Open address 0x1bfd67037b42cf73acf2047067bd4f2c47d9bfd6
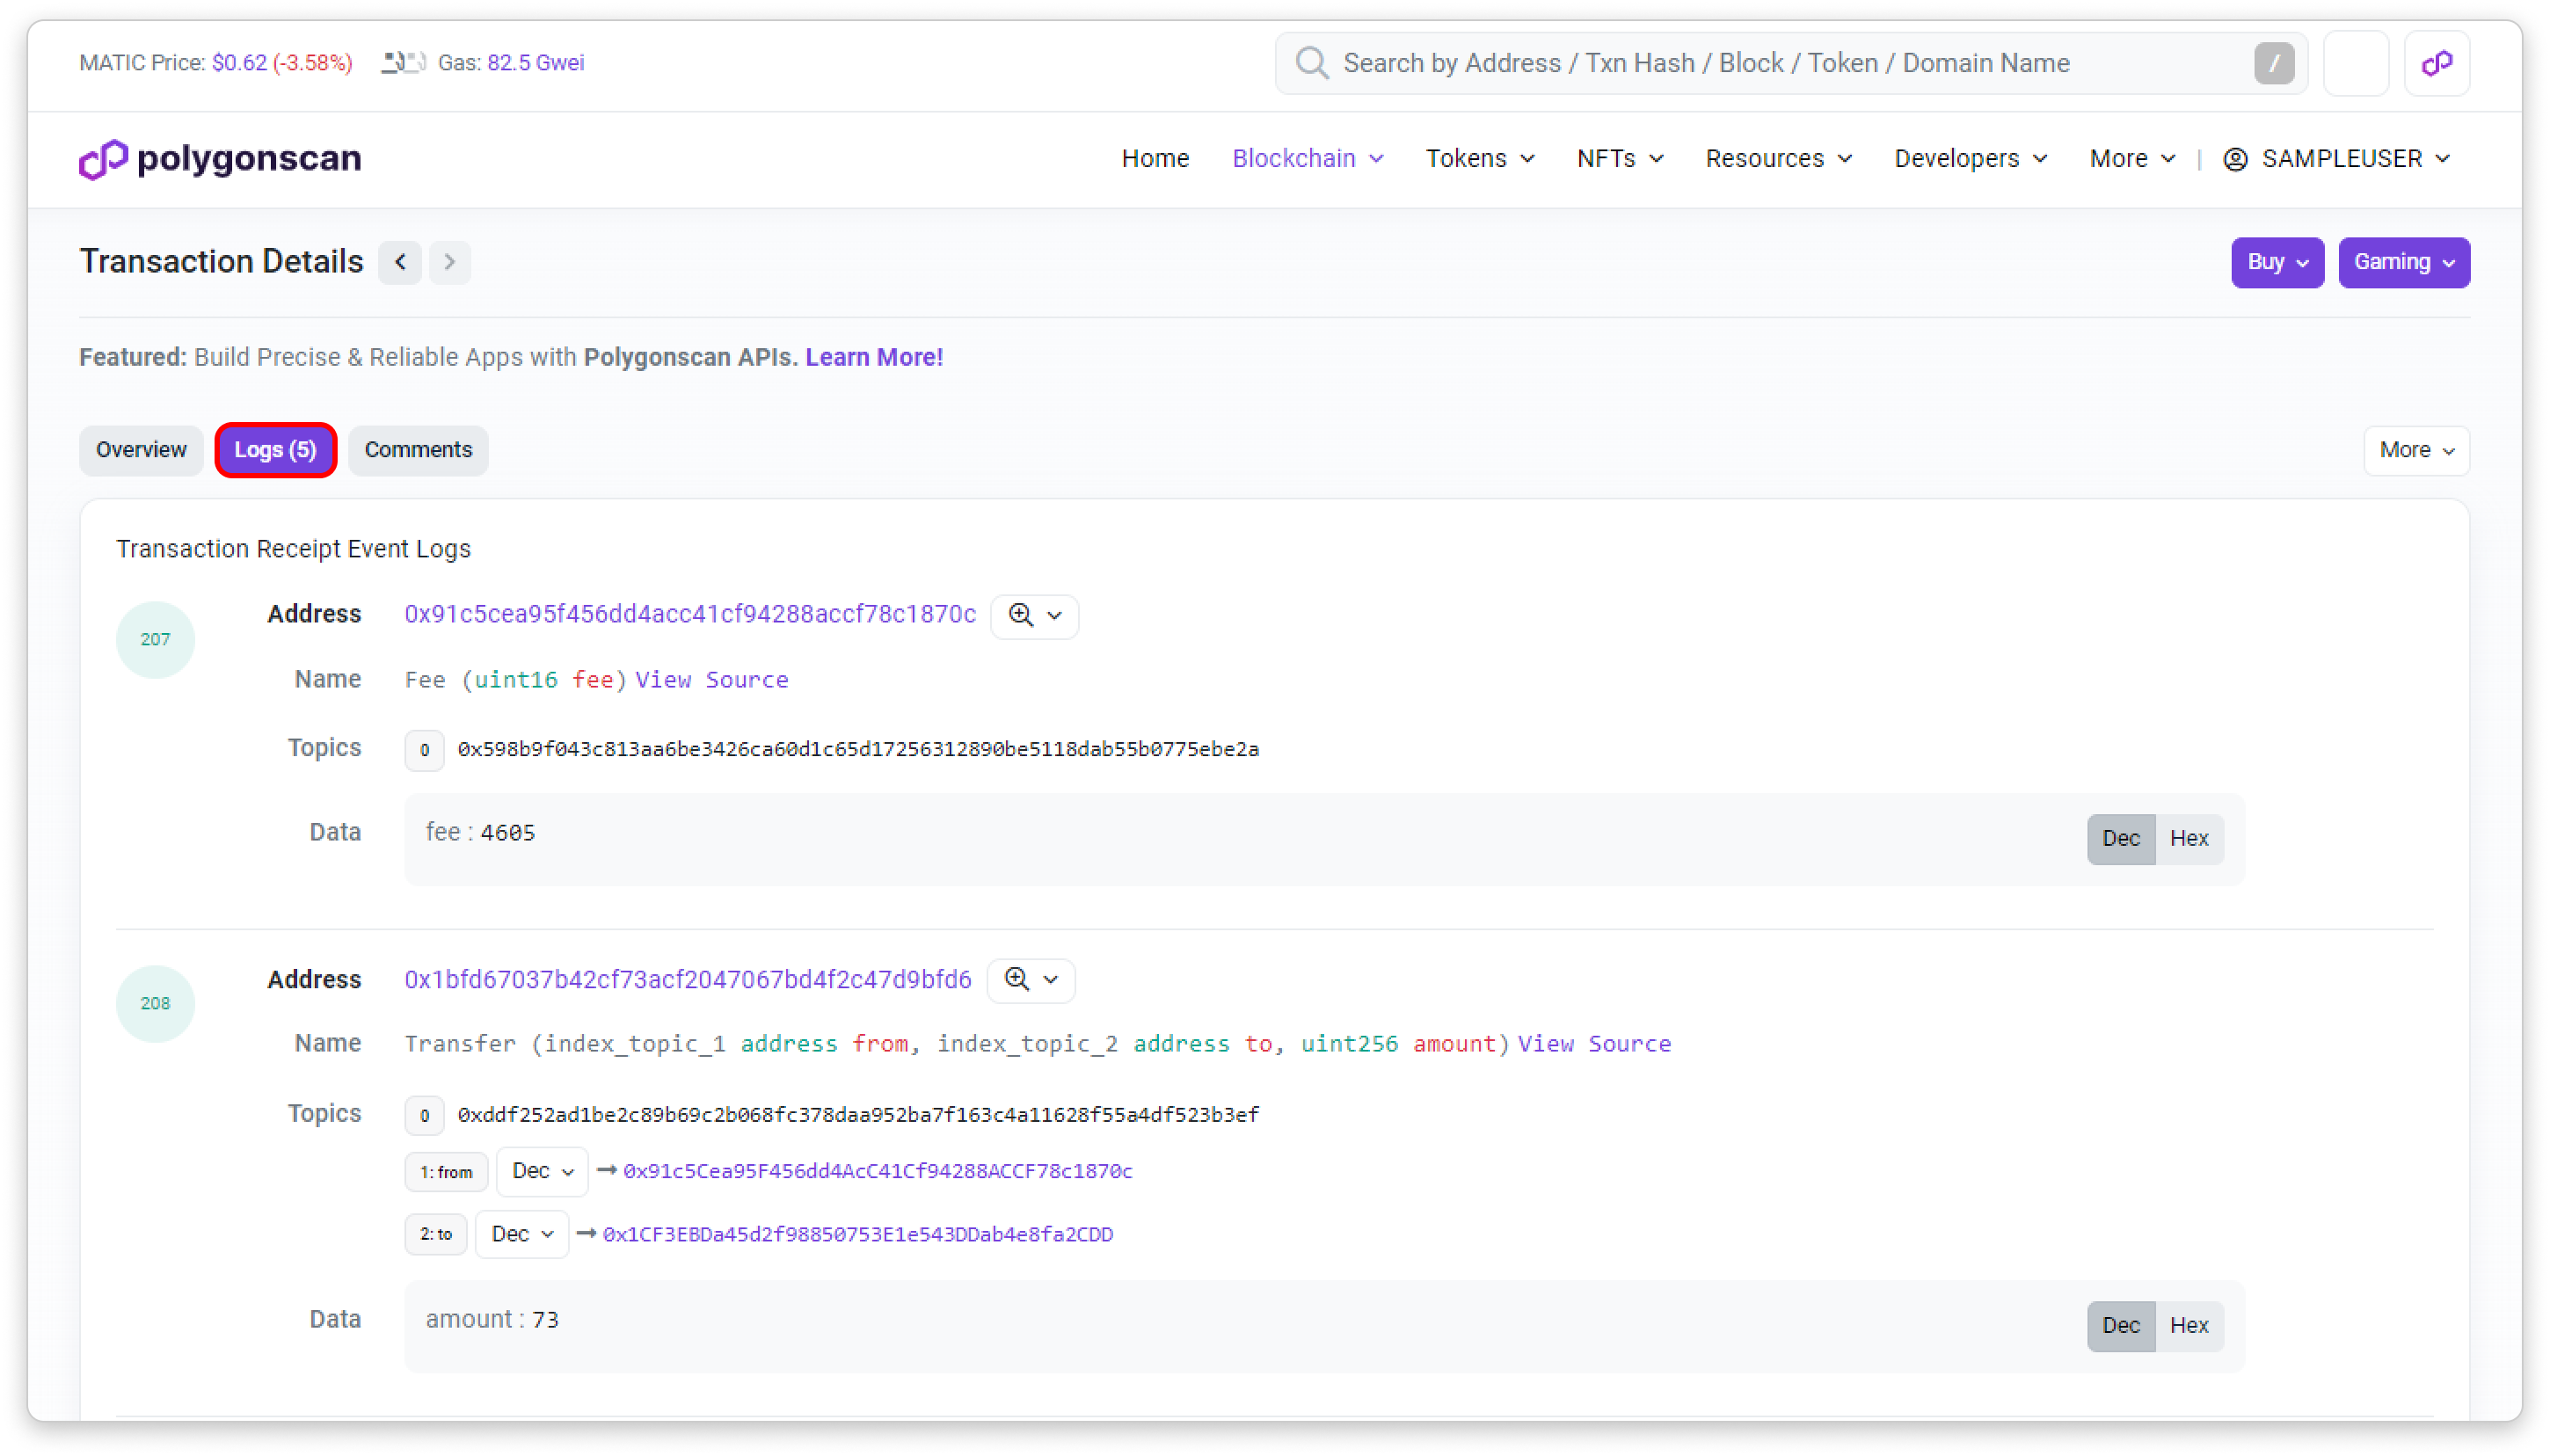Screen dimensions: 2550x1456 (688, 979)
